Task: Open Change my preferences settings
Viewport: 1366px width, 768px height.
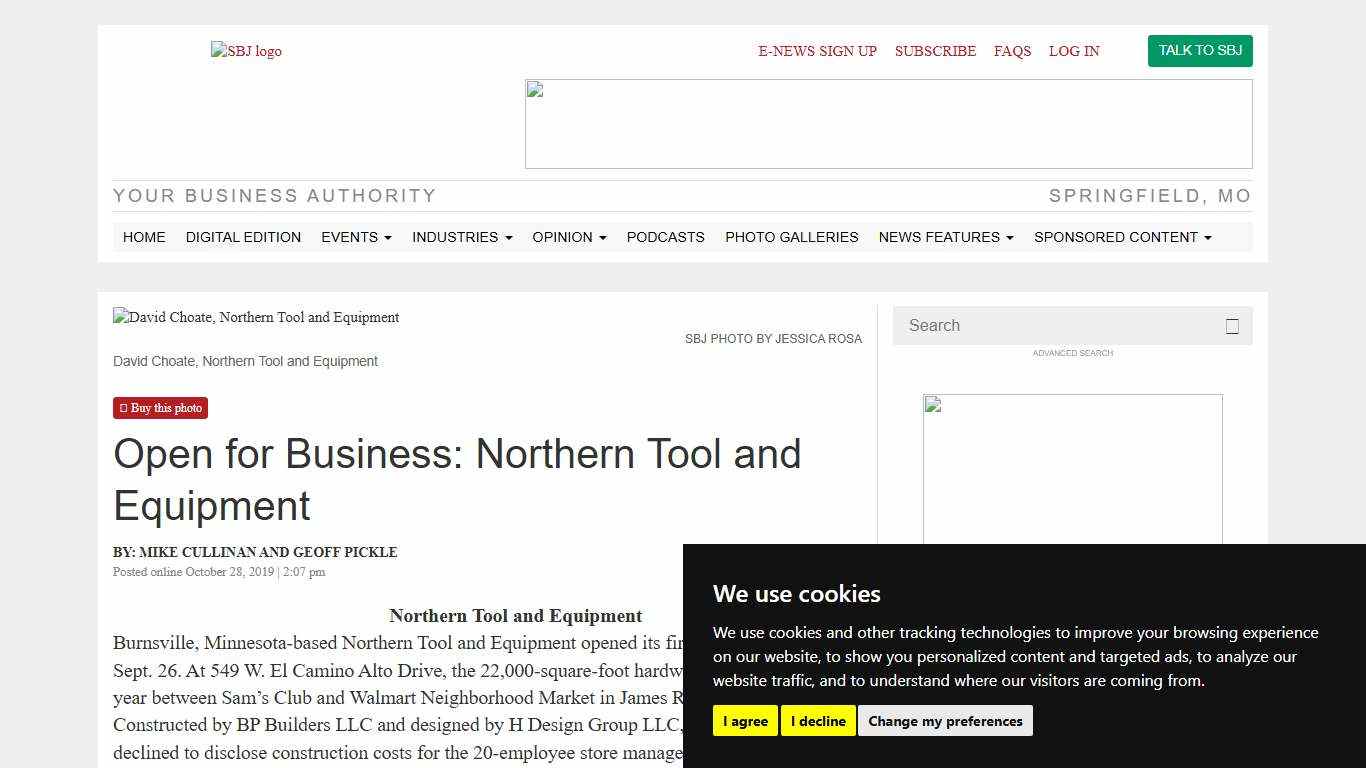Action: point(945,720)
